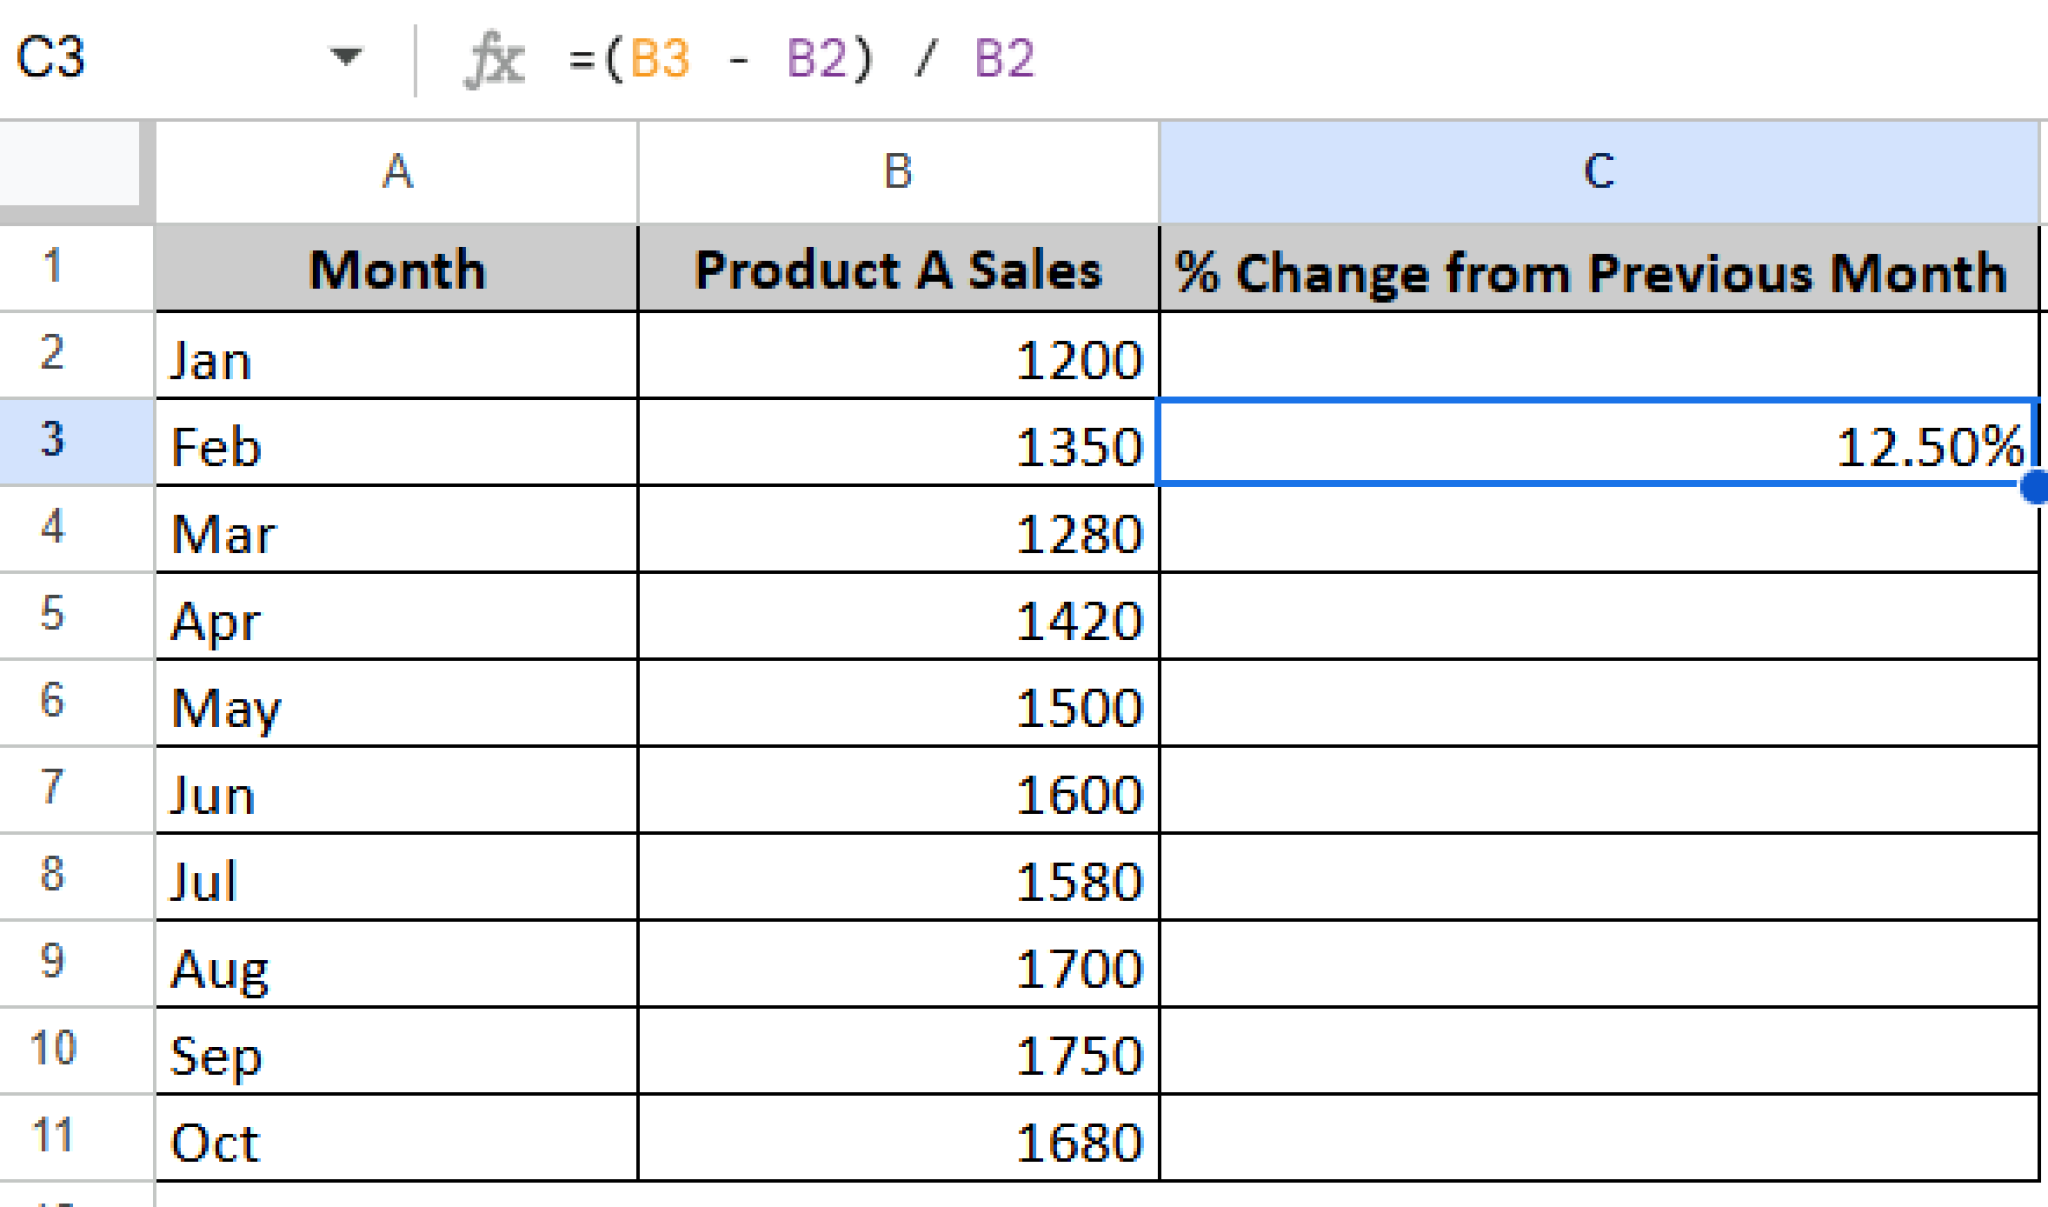Click the fx formula icon

point(497,60)
